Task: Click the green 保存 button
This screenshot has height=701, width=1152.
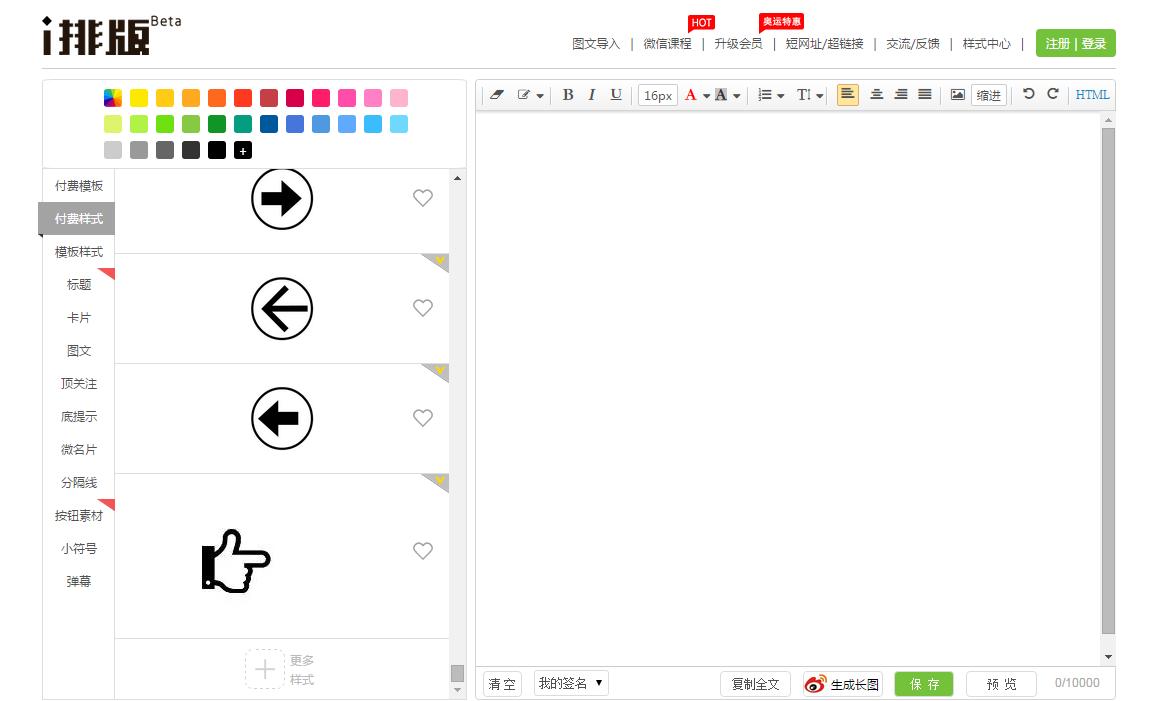Action: (x=924, y=684)
